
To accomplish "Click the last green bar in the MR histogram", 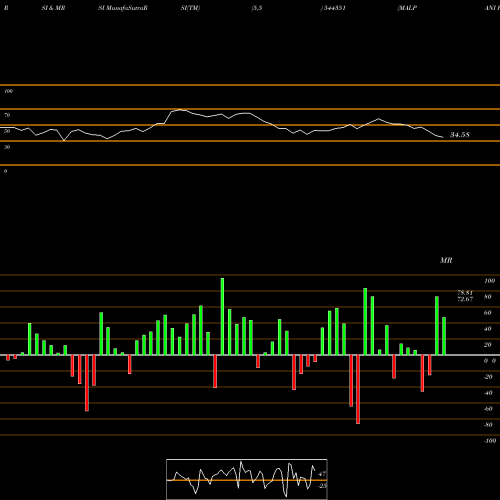I will pyautogui.click(x=444, y=336).
